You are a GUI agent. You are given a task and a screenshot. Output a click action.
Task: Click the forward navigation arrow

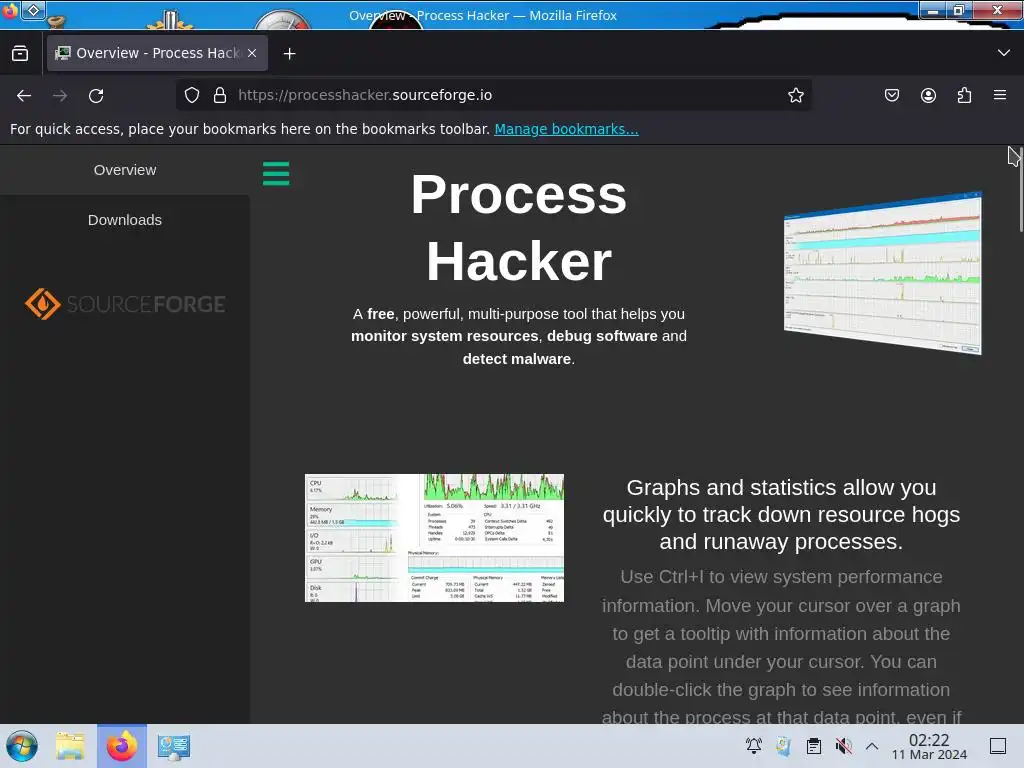tap(60, 95)
